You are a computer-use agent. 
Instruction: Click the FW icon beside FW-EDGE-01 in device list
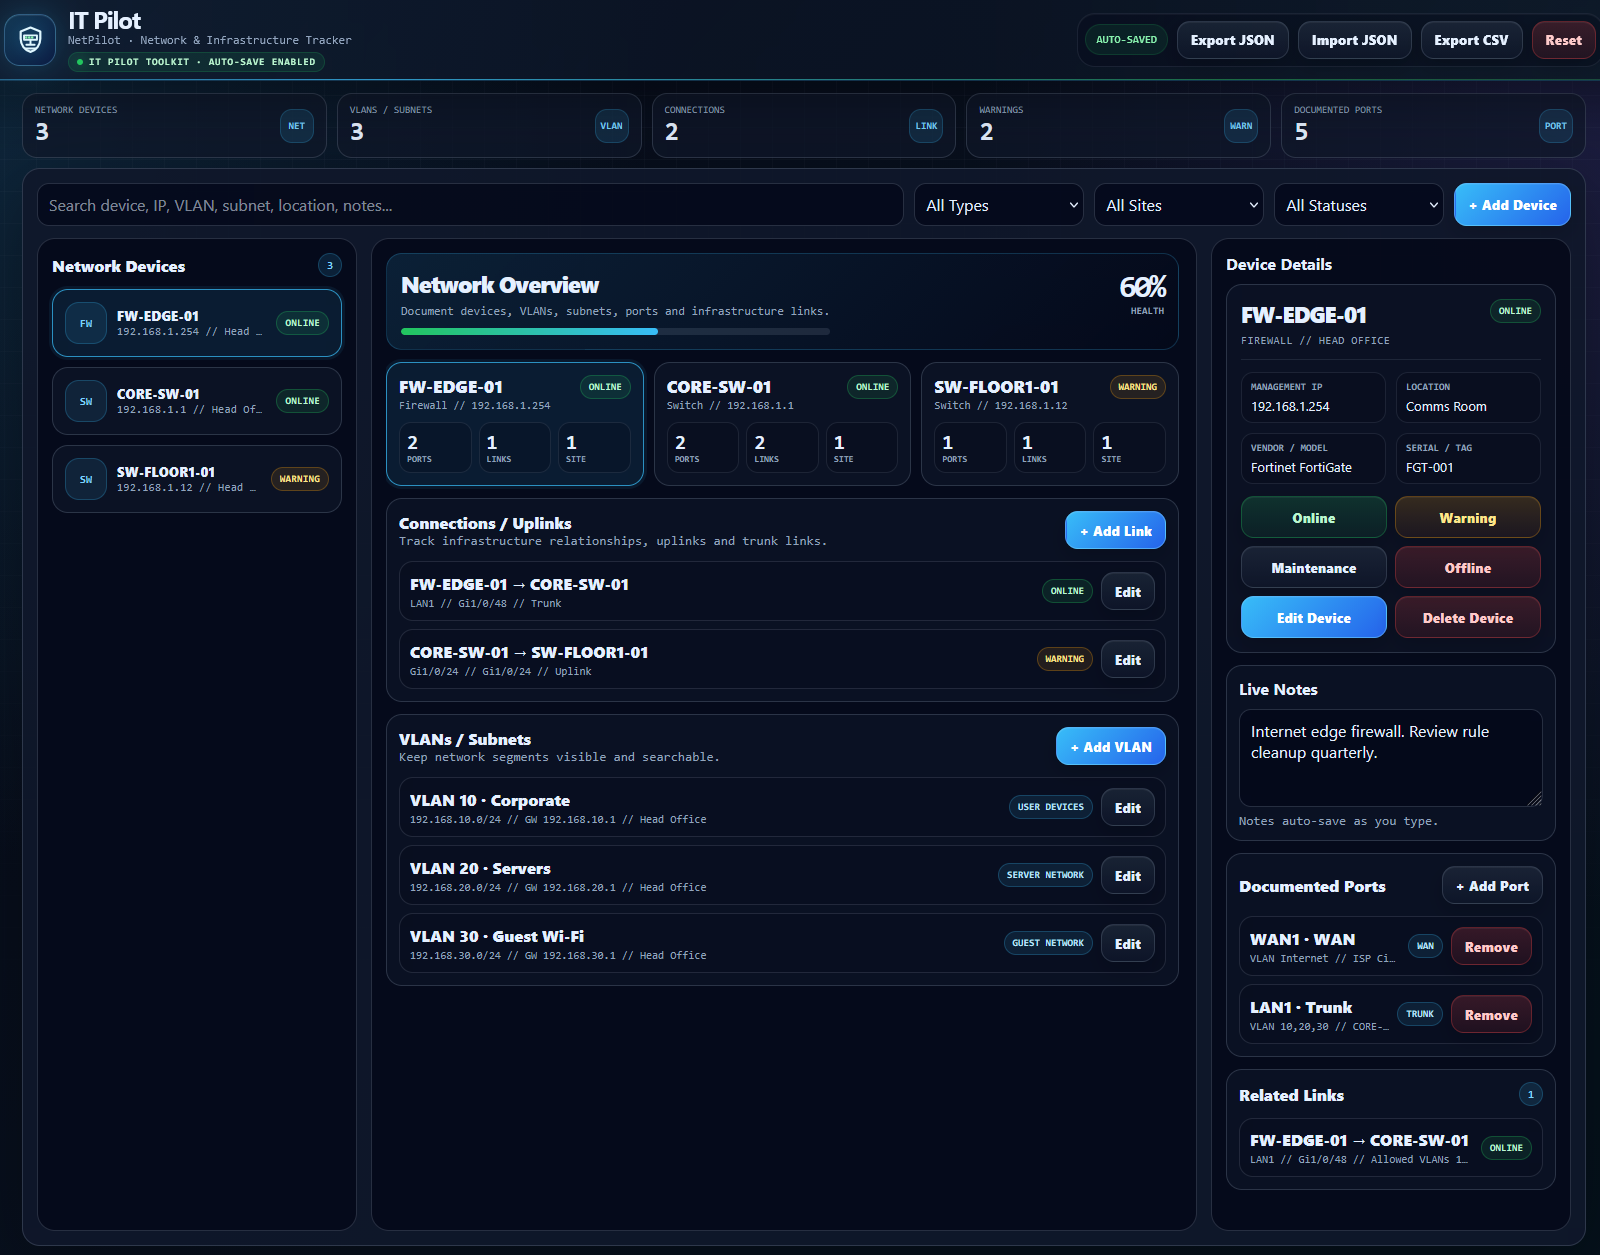[x=86, y=323]
